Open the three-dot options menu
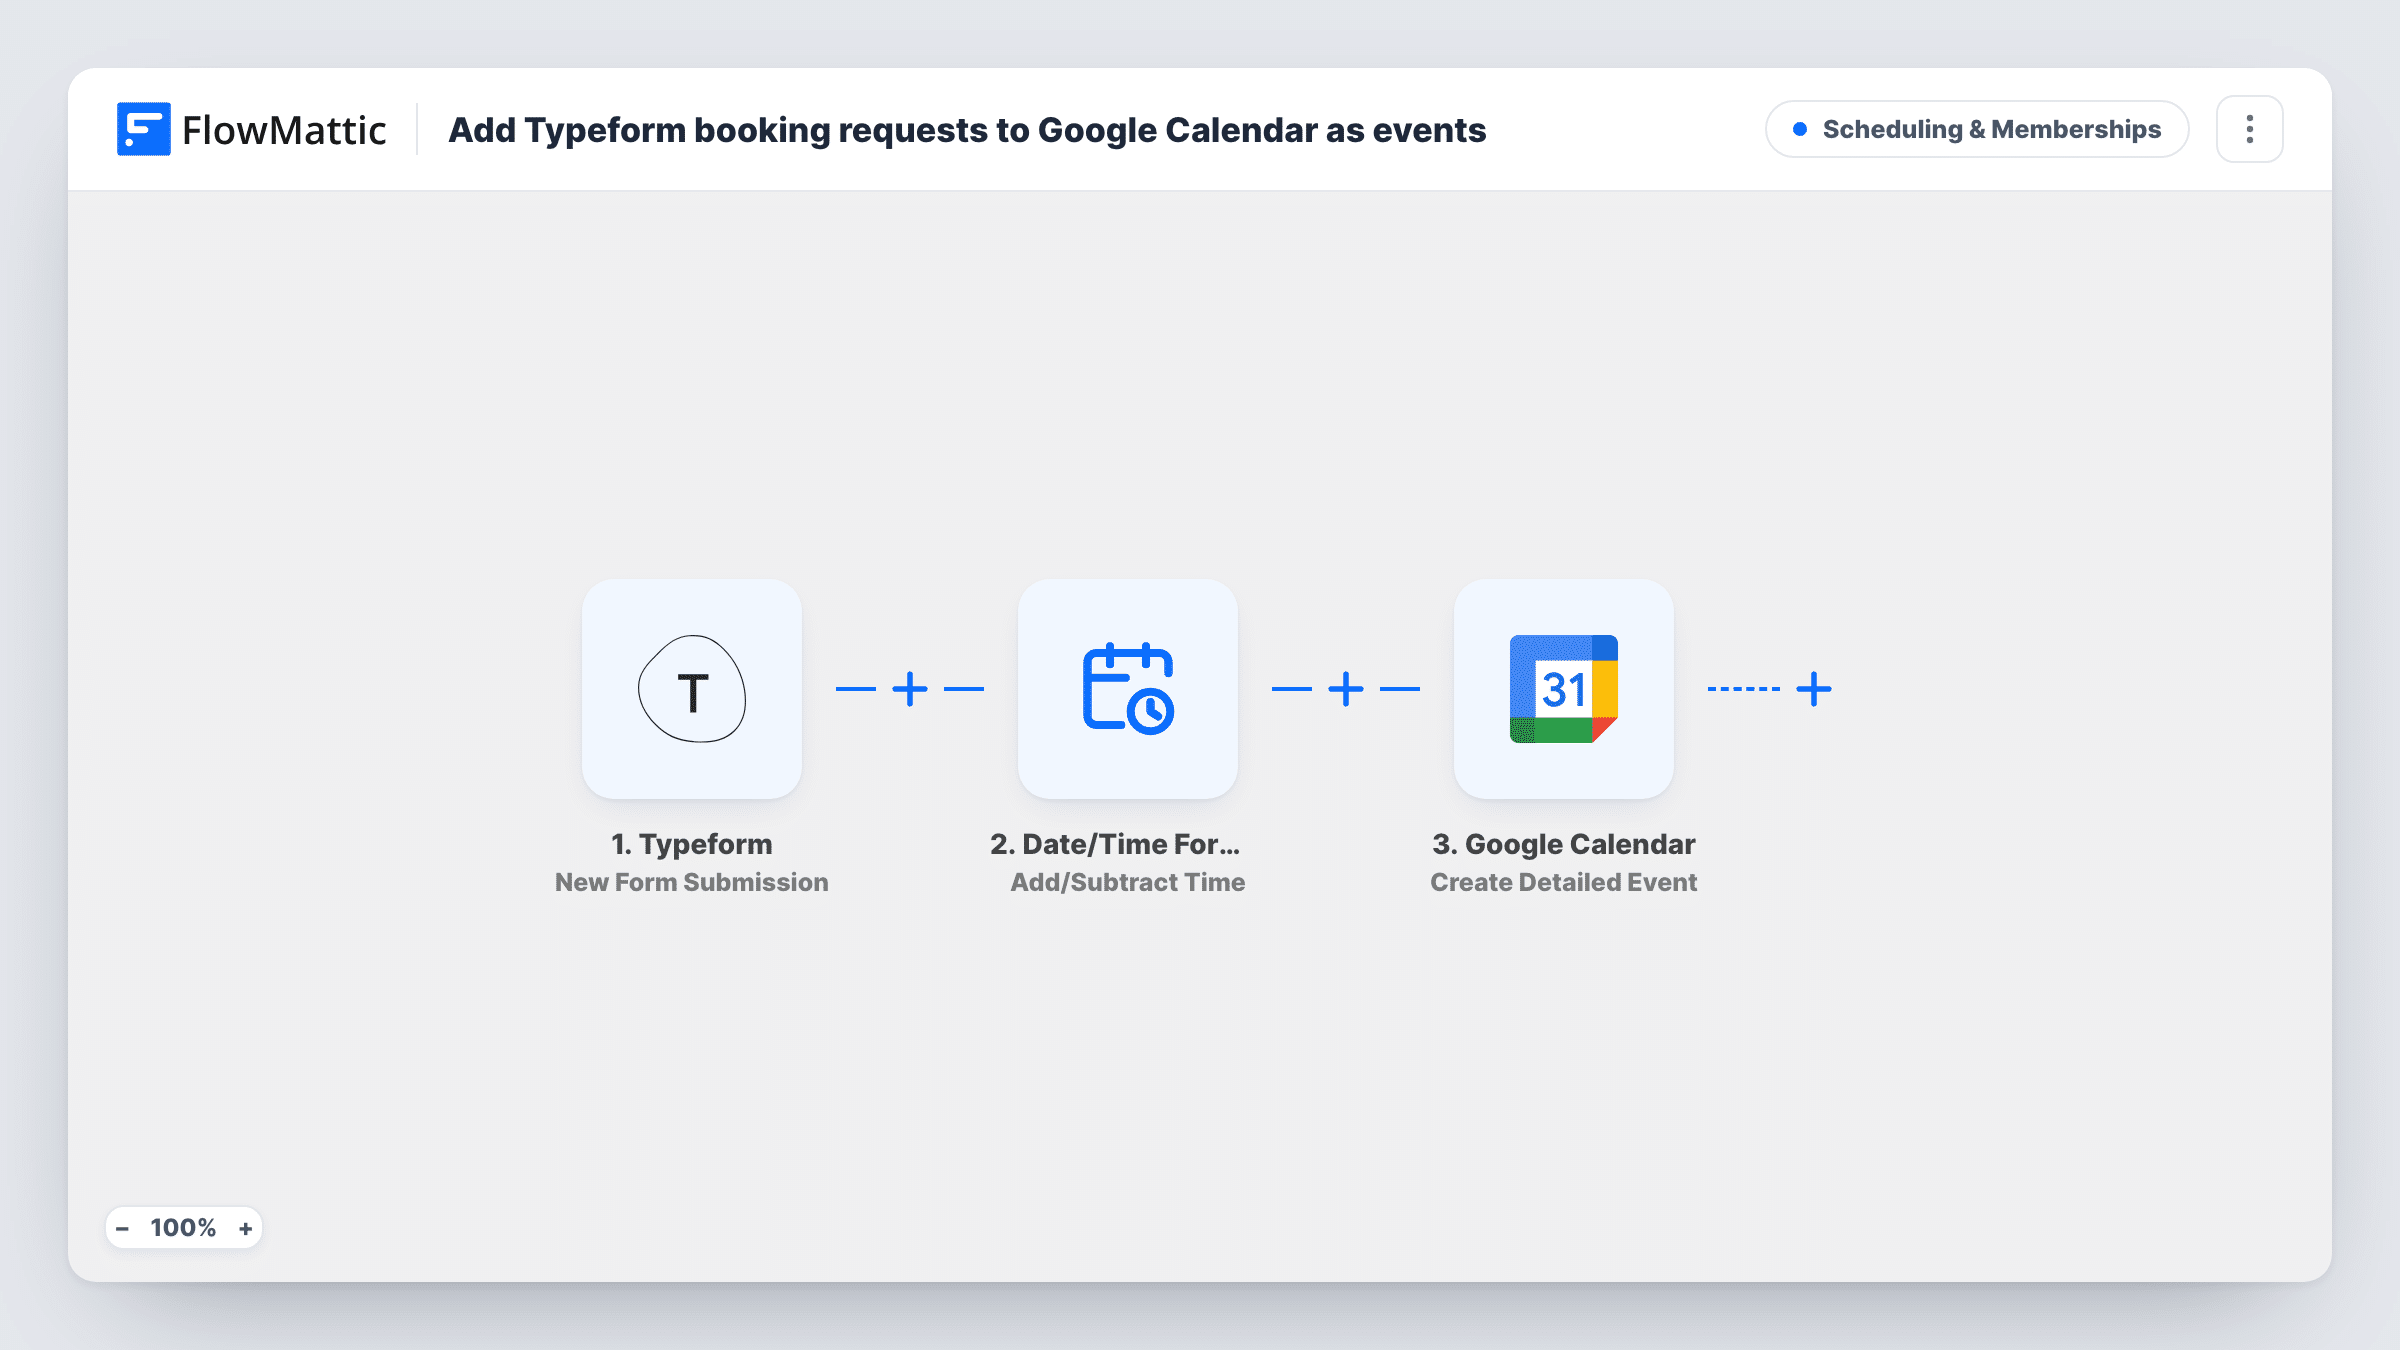This screenshot has width=2400, height=1350. click(x=2250, y=129)
